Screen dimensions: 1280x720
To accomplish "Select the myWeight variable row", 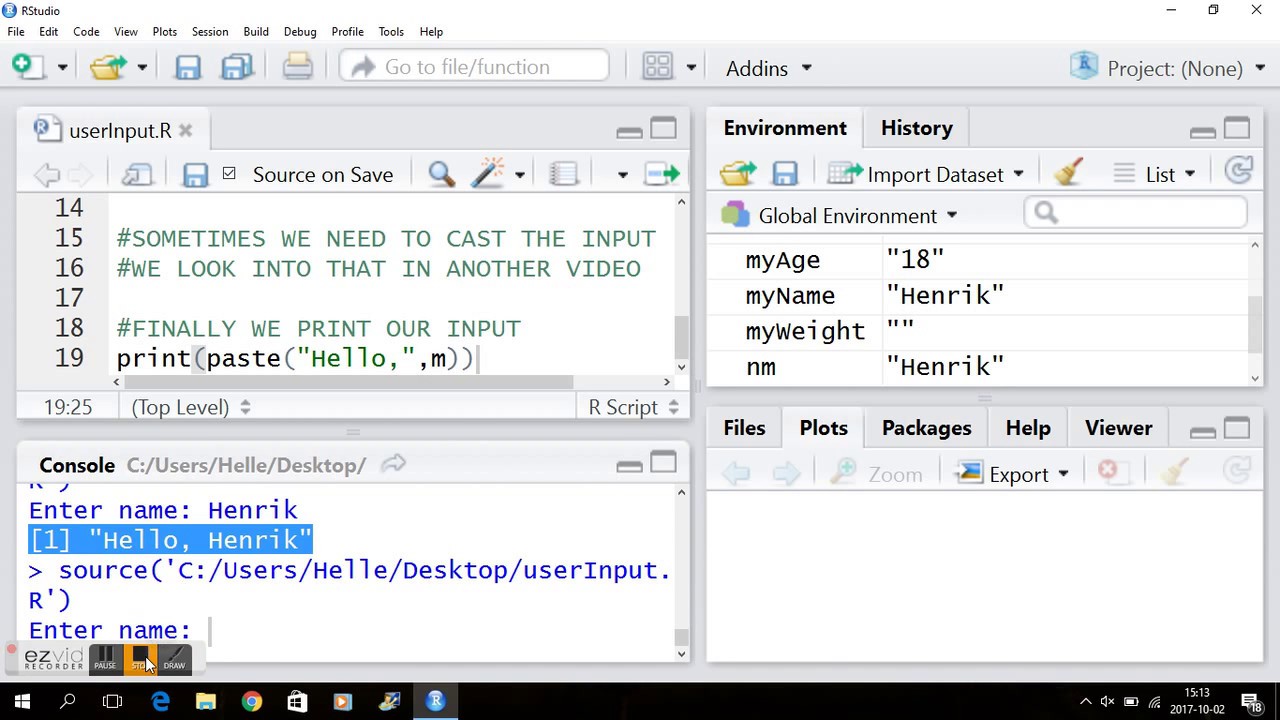I will [x=979, y=331].
